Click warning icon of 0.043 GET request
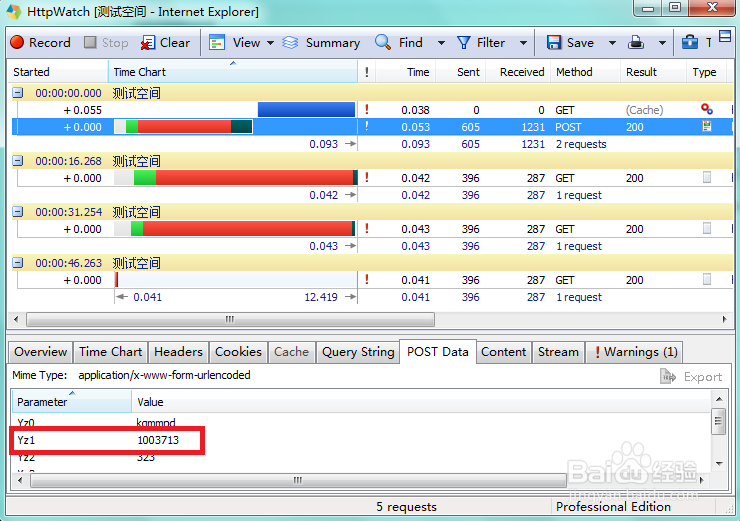 (367, 228)
